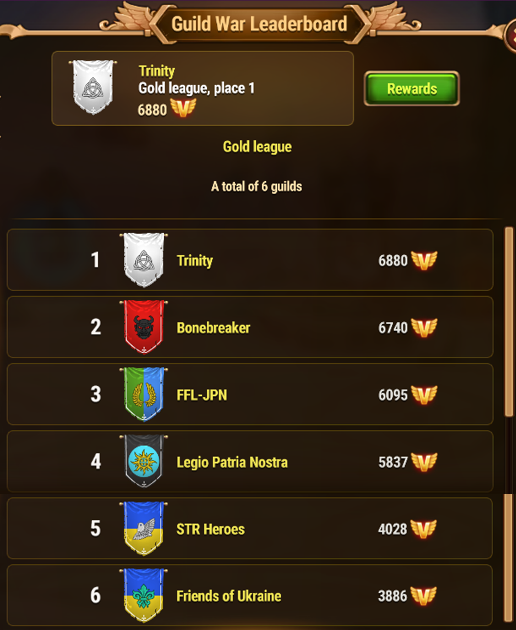Open the Friends of Ukraine guild name
This screenshot has width=516, height=630.
(x=229, y=596)
